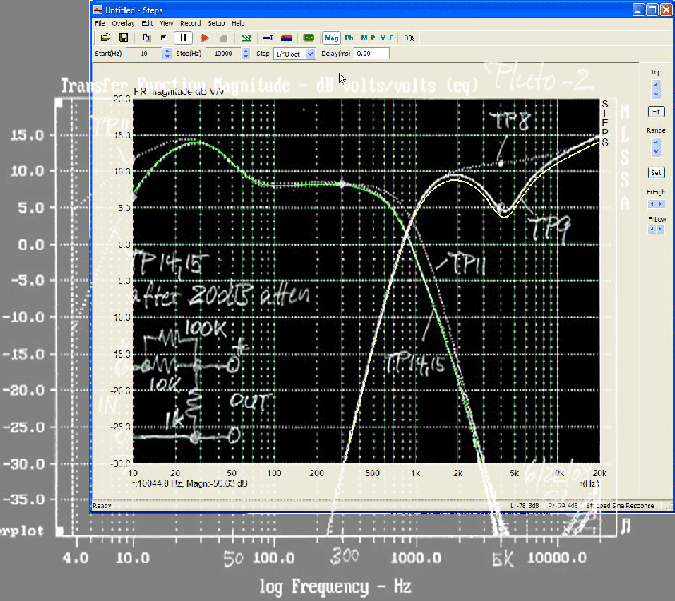Open the Edit menu

pyautogui.click(x=147, y=23)
